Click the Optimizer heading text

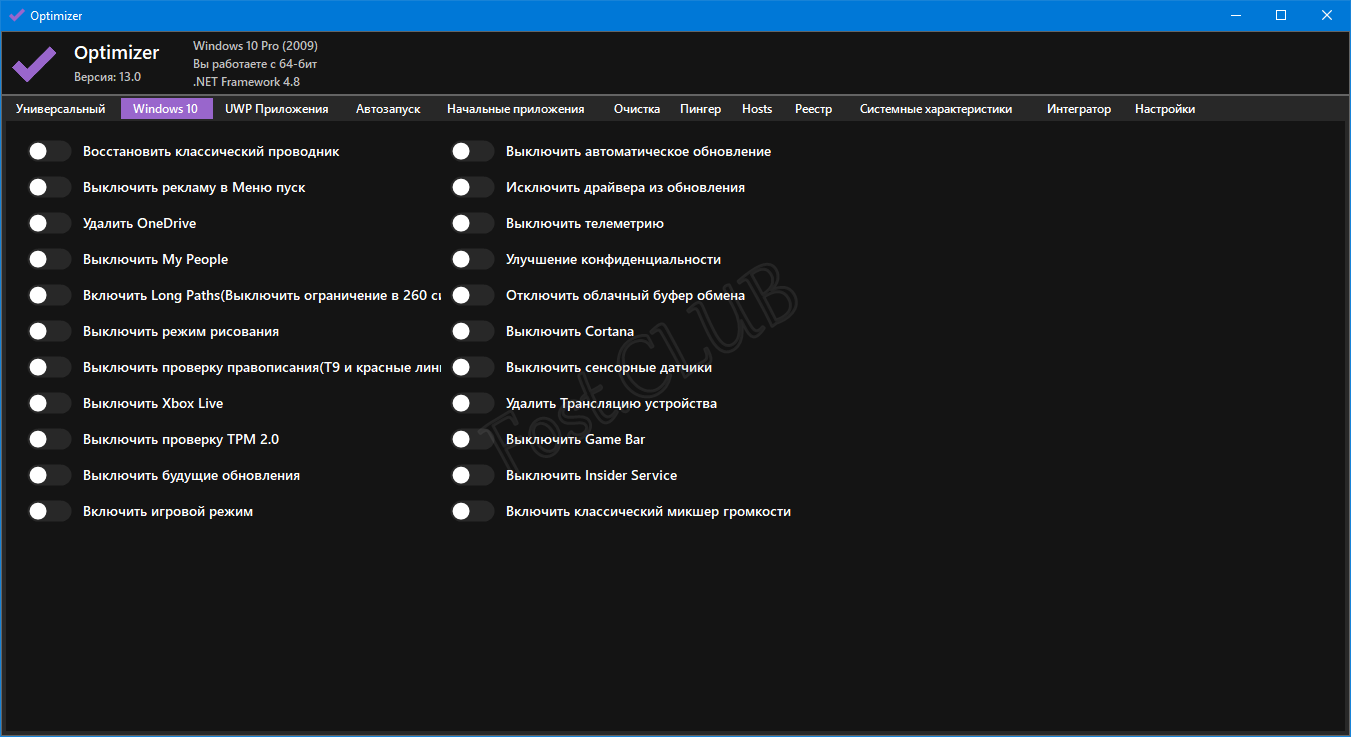pos(116,53)
